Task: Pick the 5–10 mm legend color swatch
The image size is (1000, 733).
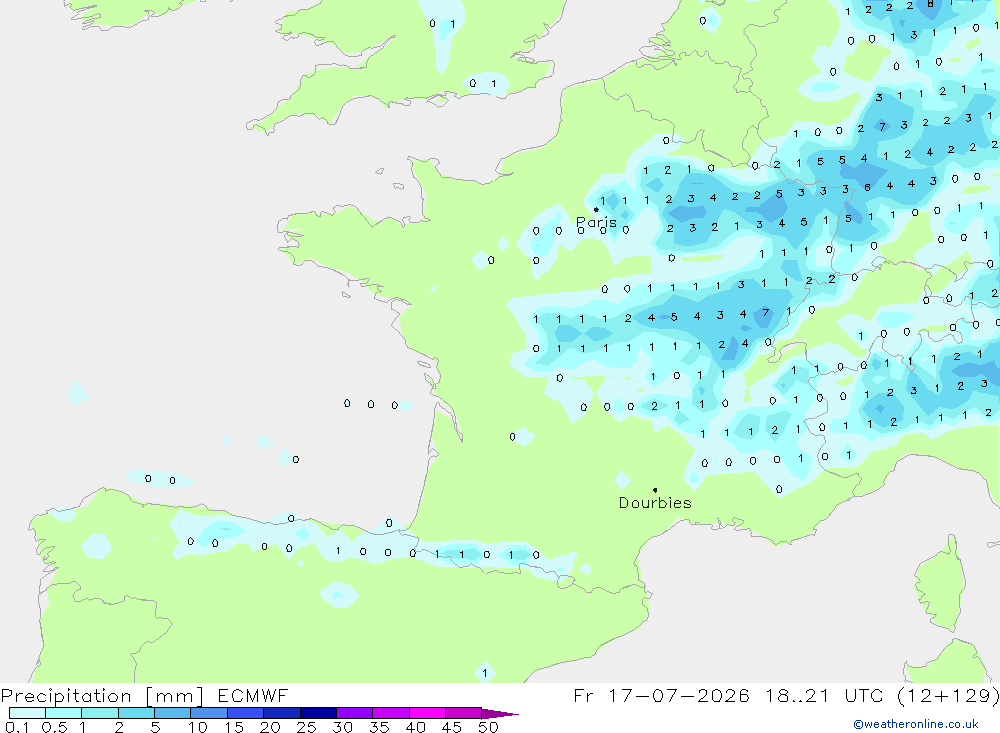Action: tap(172, 713)
